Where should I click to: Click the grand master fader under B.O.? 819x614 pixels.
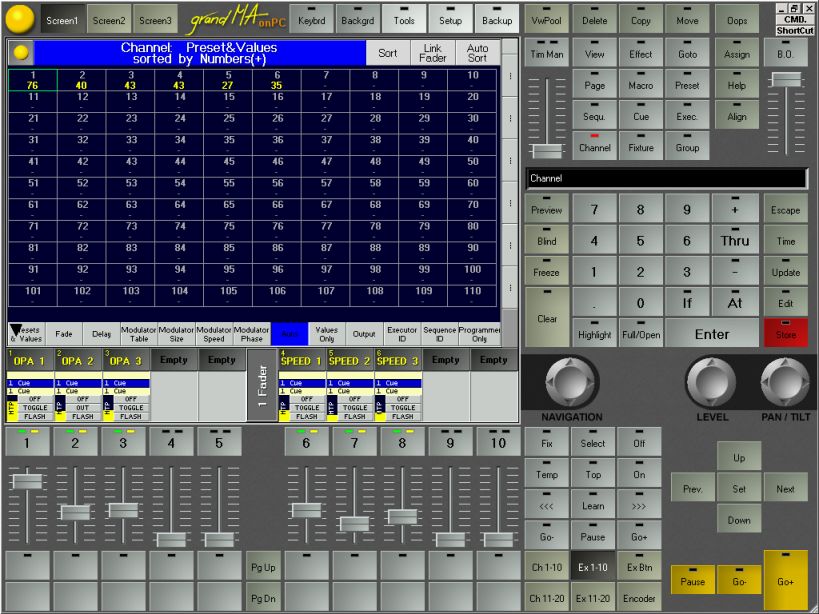tap(786, 79)
